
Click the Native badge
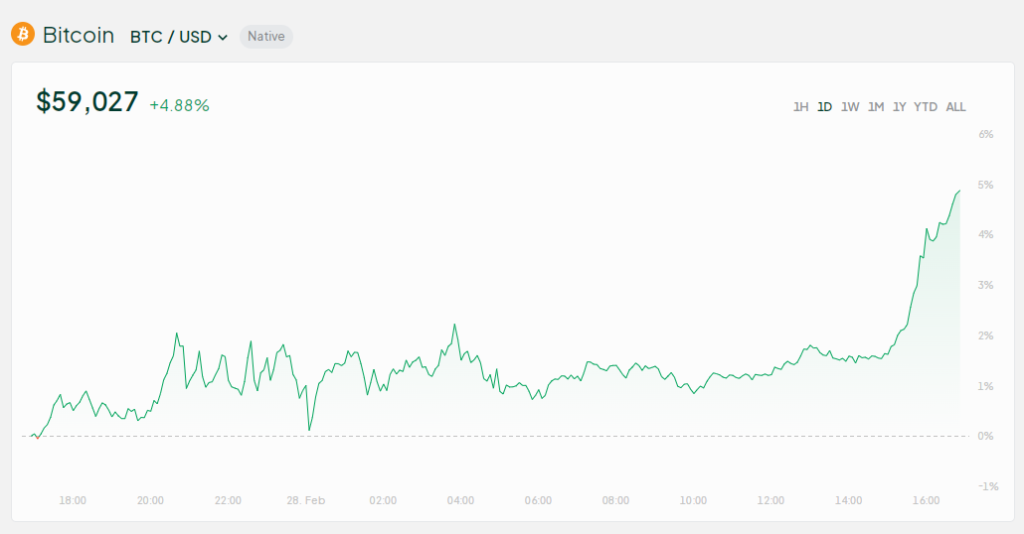[x=266, y=37]
